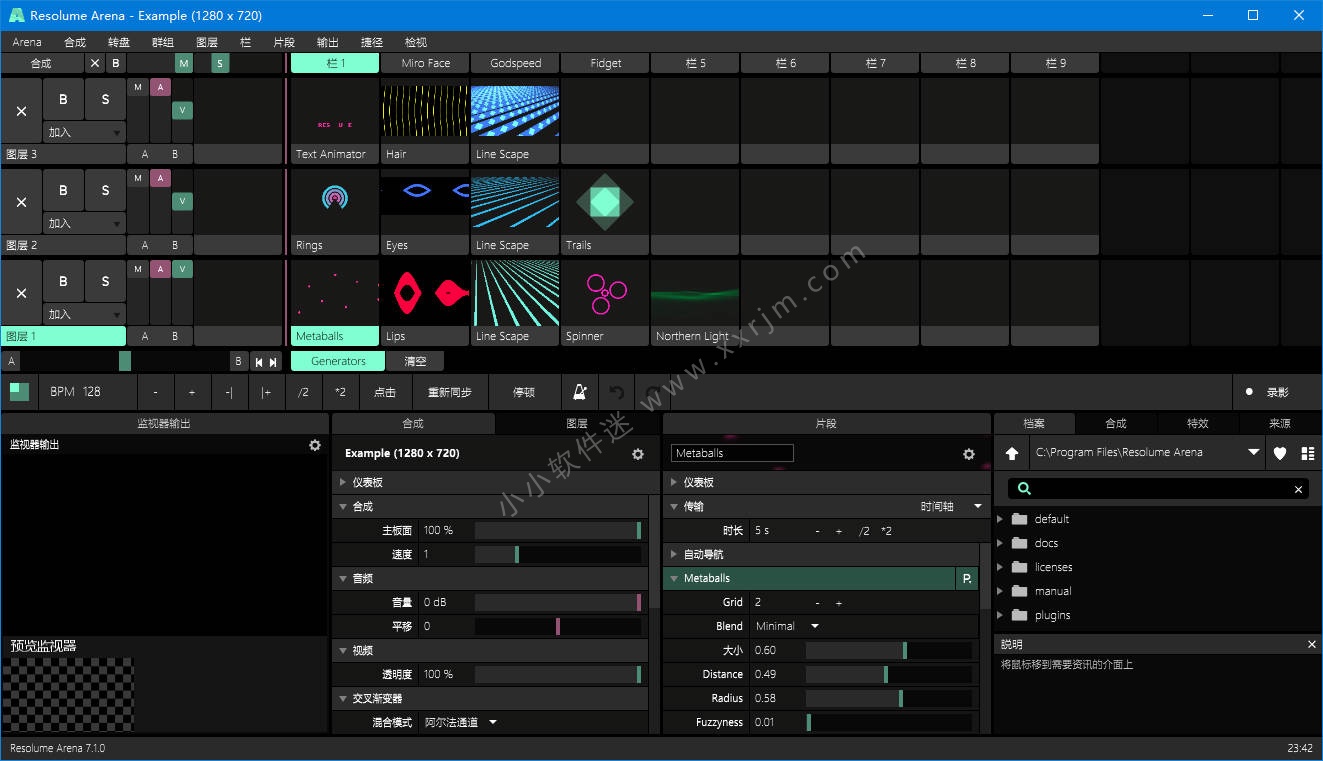Toggle layer 2 video V button

tap(182, 201)
